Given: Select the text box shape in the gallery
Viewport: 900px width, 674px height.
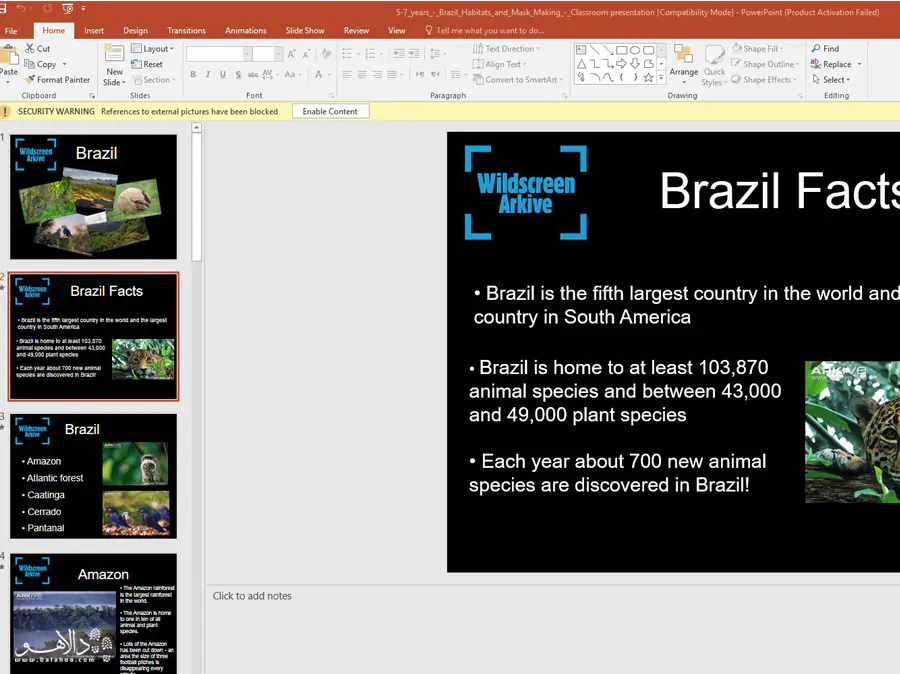Looking at the screenshot, I should 581,50.
